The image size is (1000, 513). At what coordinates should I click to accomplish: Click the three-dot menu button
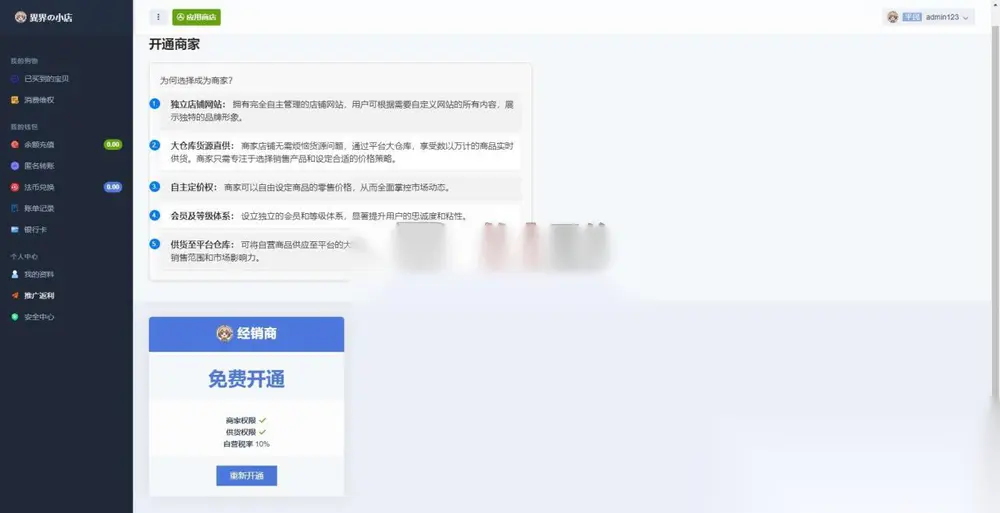coord(158,17)
